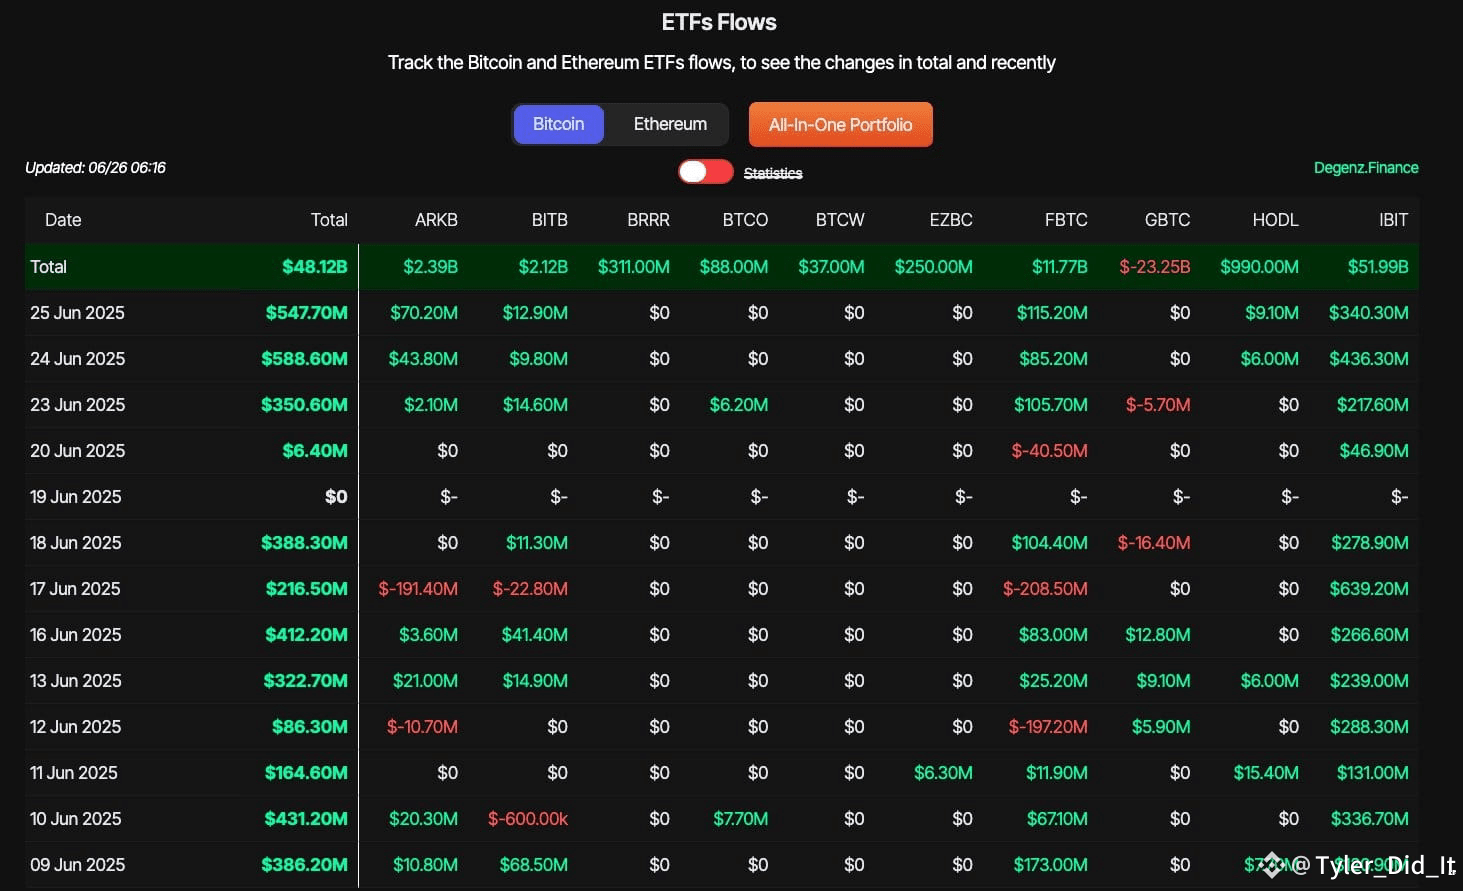This screenshot has height=891, width=1463.
Task: Click the BRRR column header
Action: [x=648, y=220]
